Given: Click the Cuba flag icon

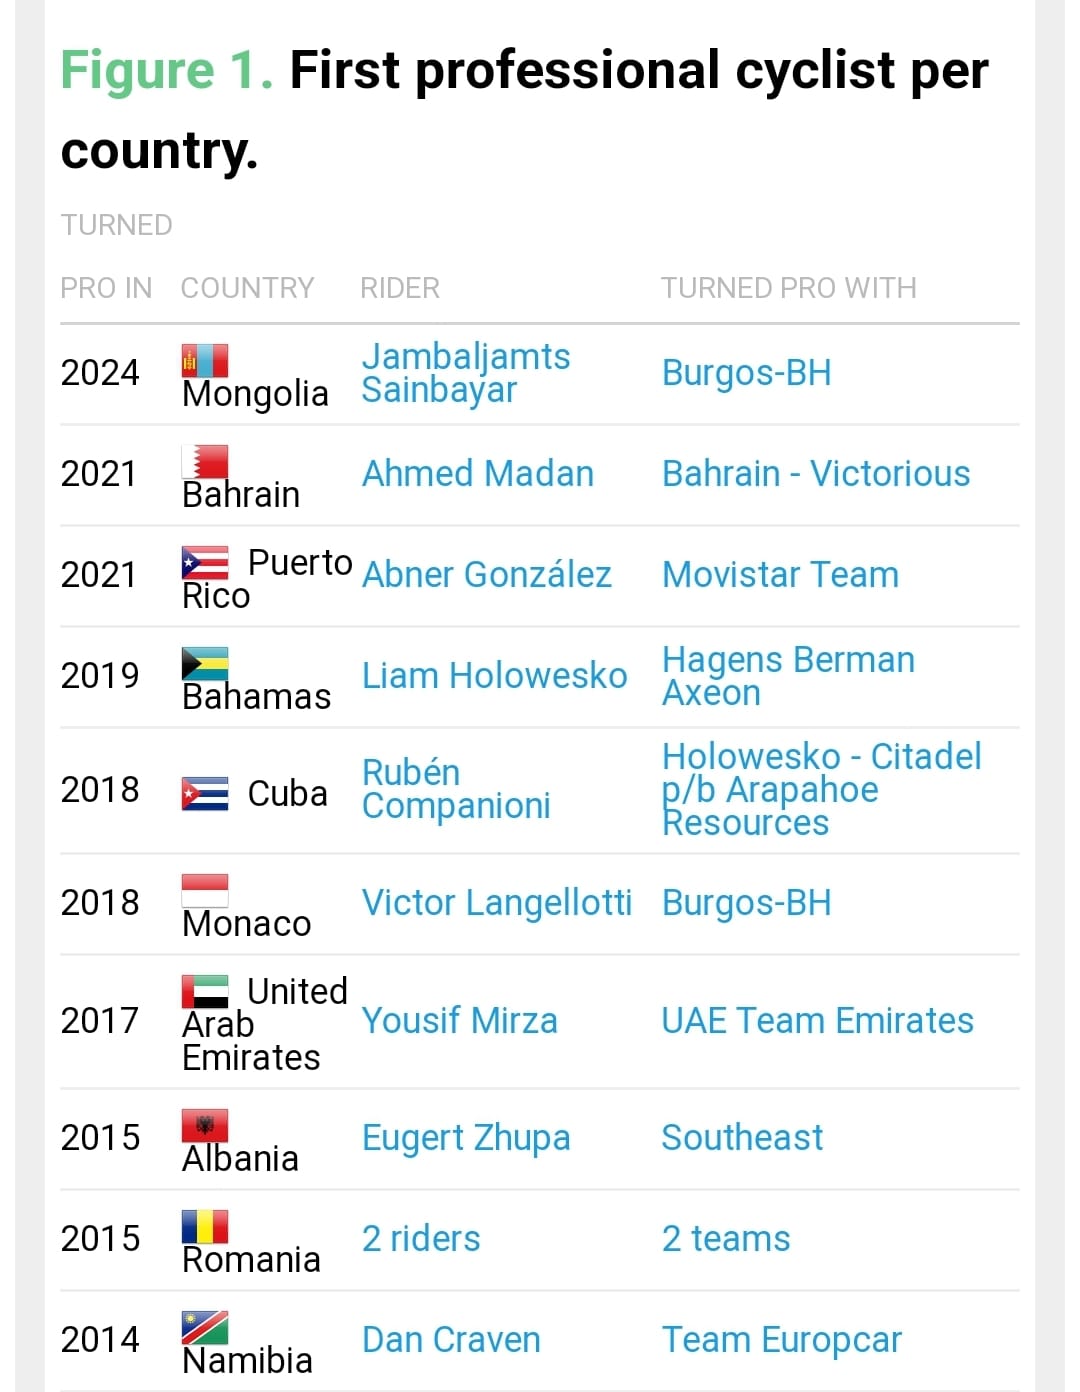Looking at the screenshot, I should [x=205, y=793].
